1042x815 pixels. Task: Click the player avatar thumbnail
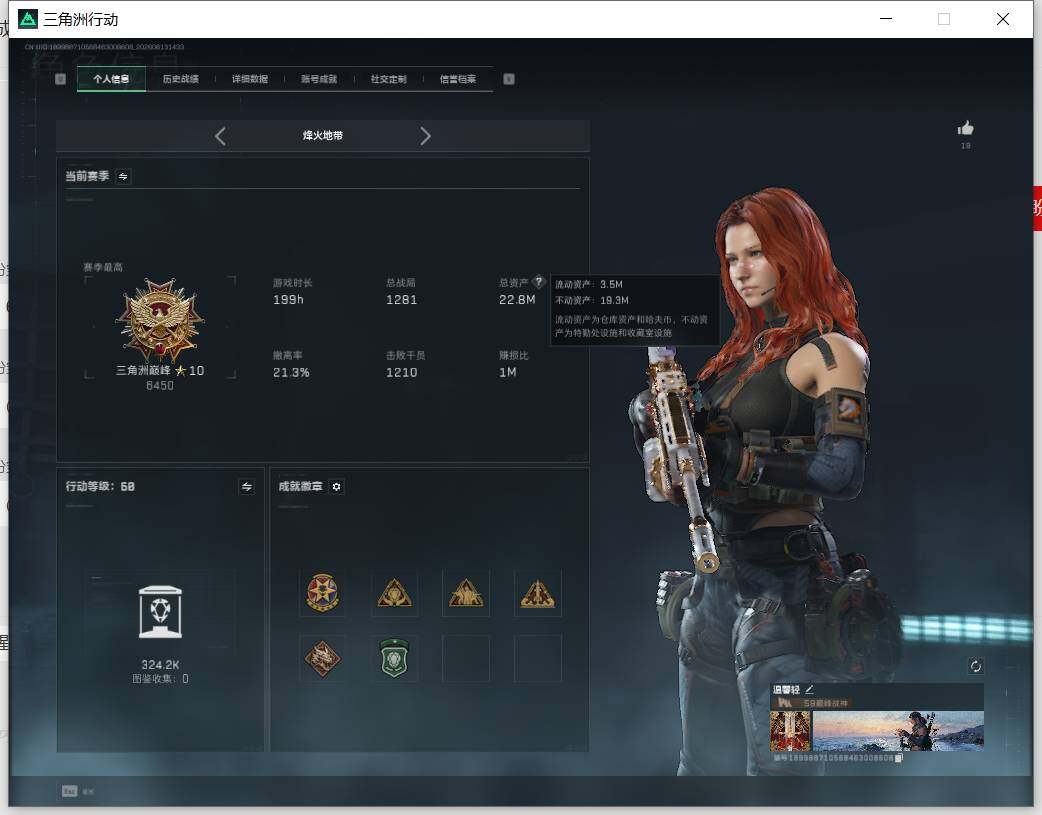tap(790, 731)
